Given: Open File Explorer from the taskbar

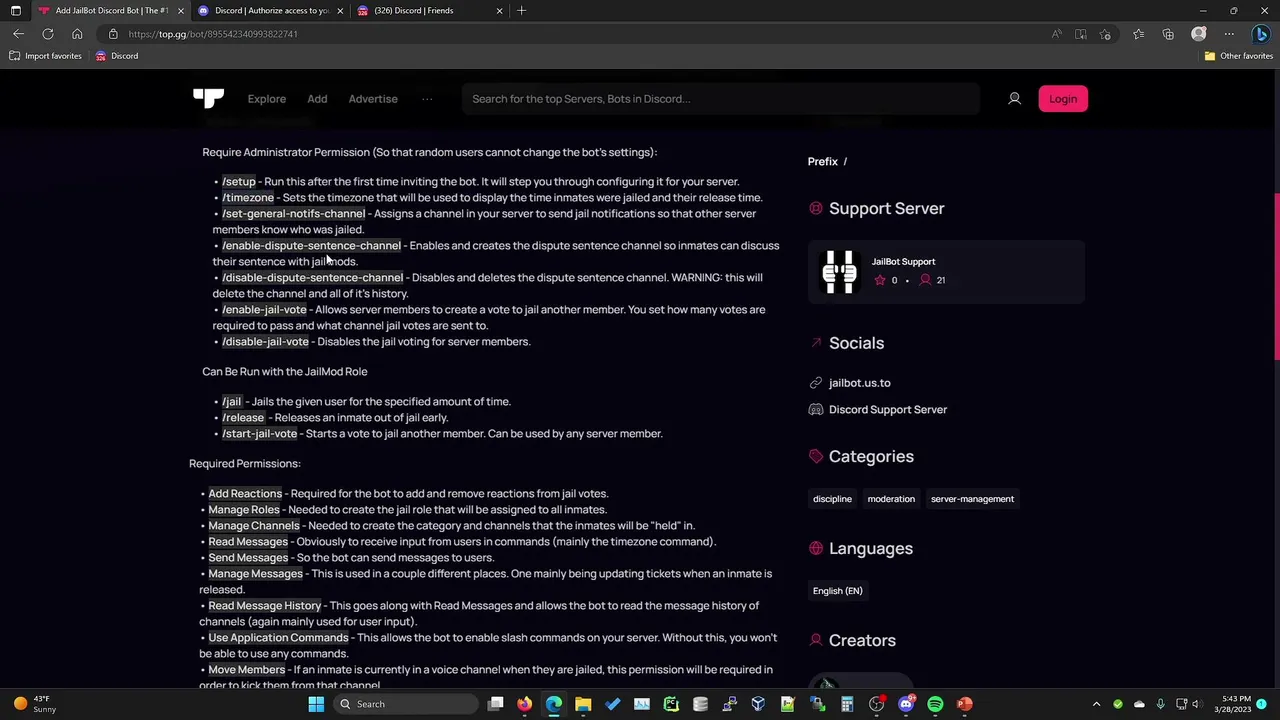Looking at the screenshot, I should (x=583, y=704).
